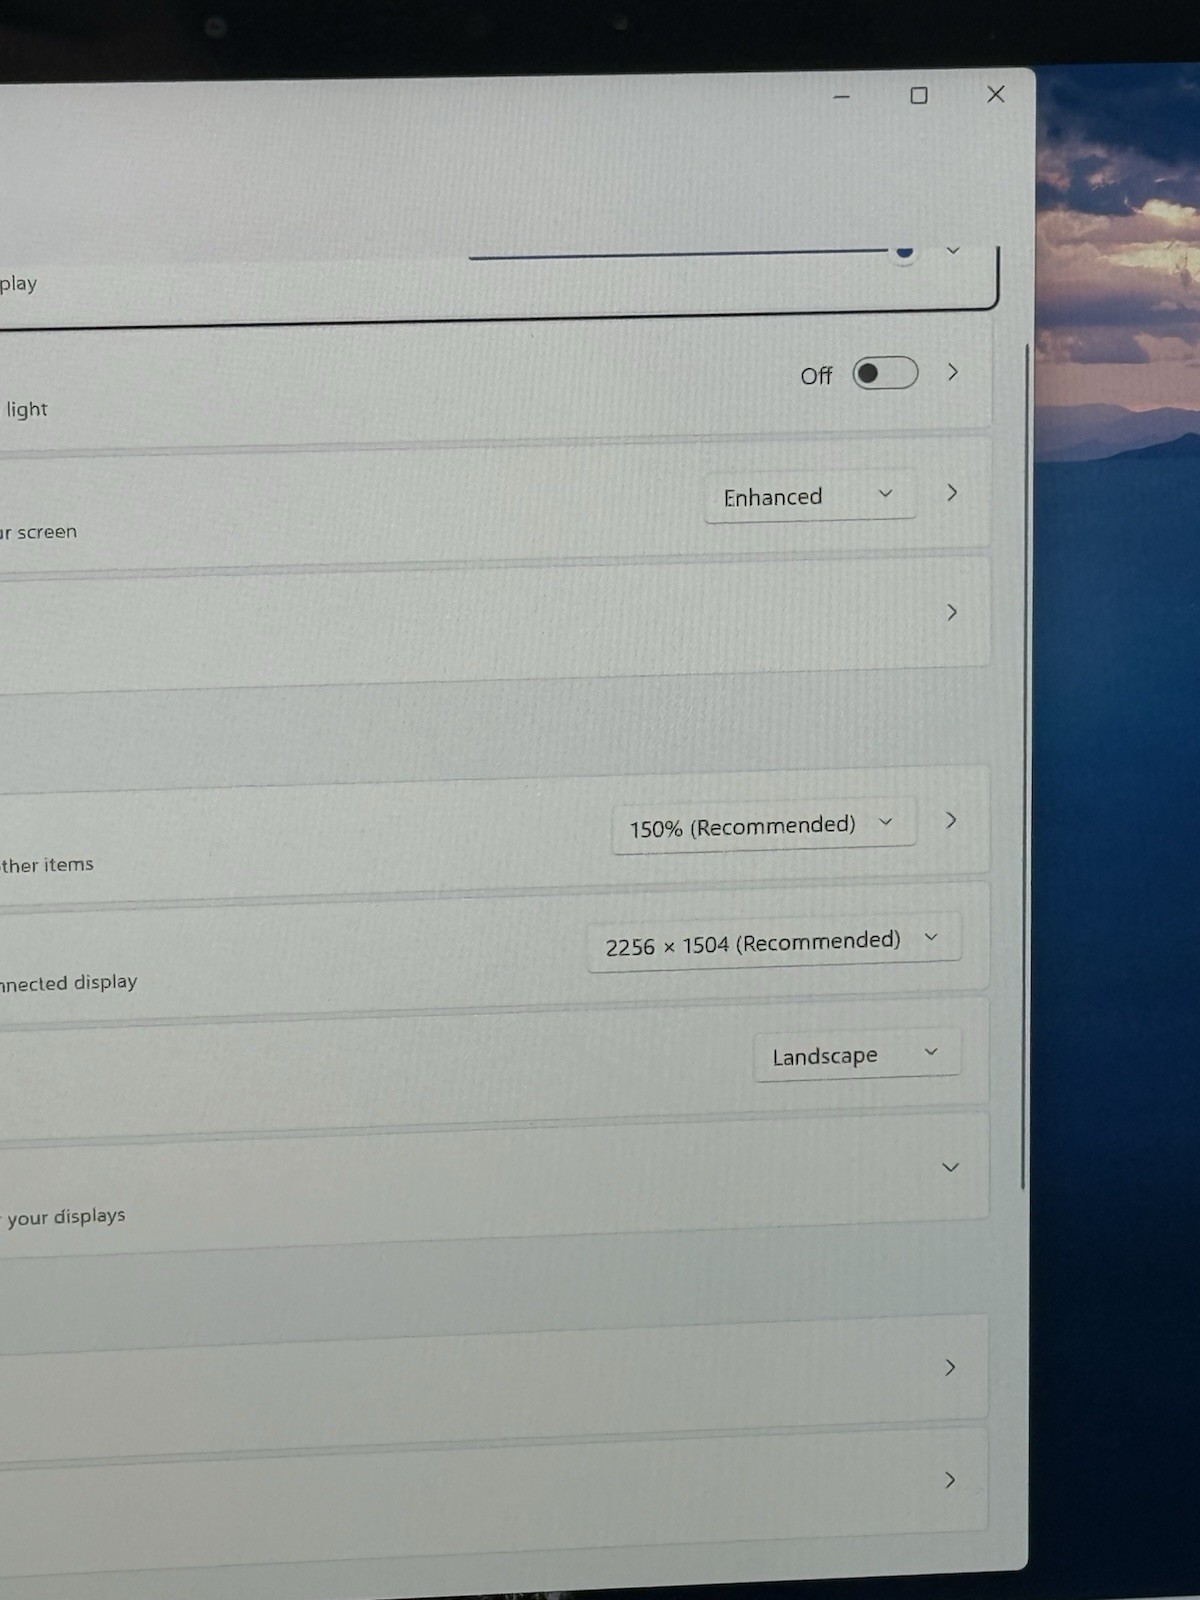
Task: Open the 2256 × 1504 resolution dropdown
Action: point(774,942)
